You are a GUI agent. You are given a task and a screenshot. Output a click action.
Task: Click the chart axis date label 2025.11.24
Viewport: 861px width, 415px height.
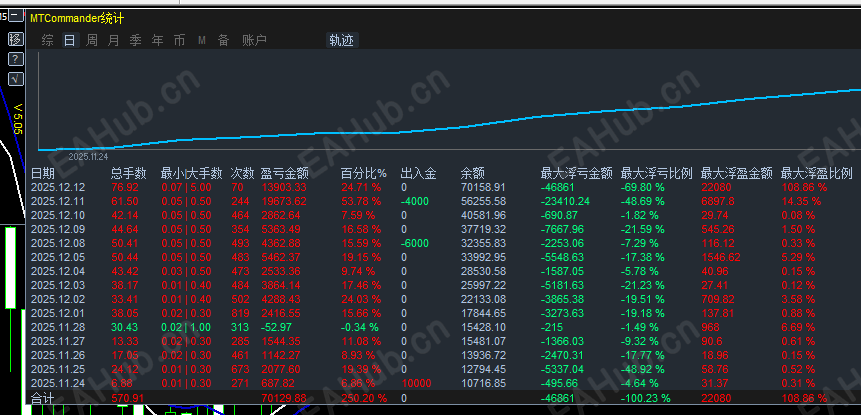click(x=90, y=156)
